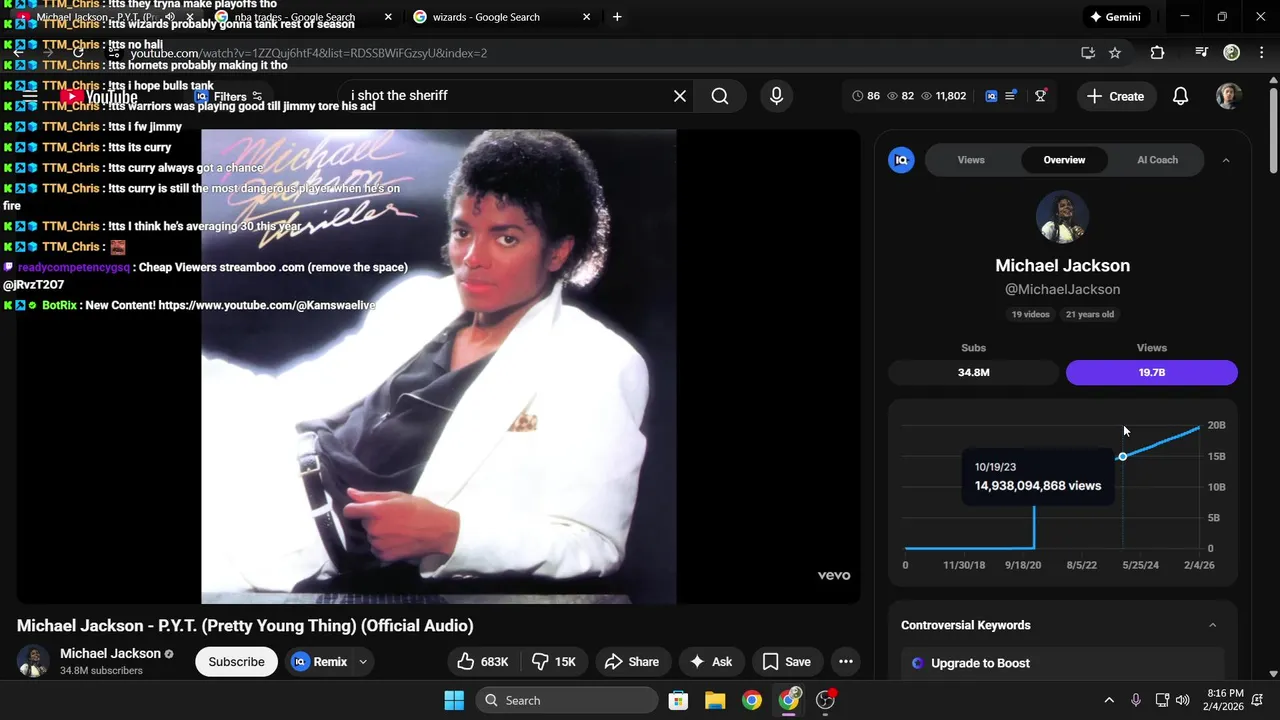Viewport: 1280px width, 720px height.
Task: Close the wizards Google Search tab
Action: [587, 17]
